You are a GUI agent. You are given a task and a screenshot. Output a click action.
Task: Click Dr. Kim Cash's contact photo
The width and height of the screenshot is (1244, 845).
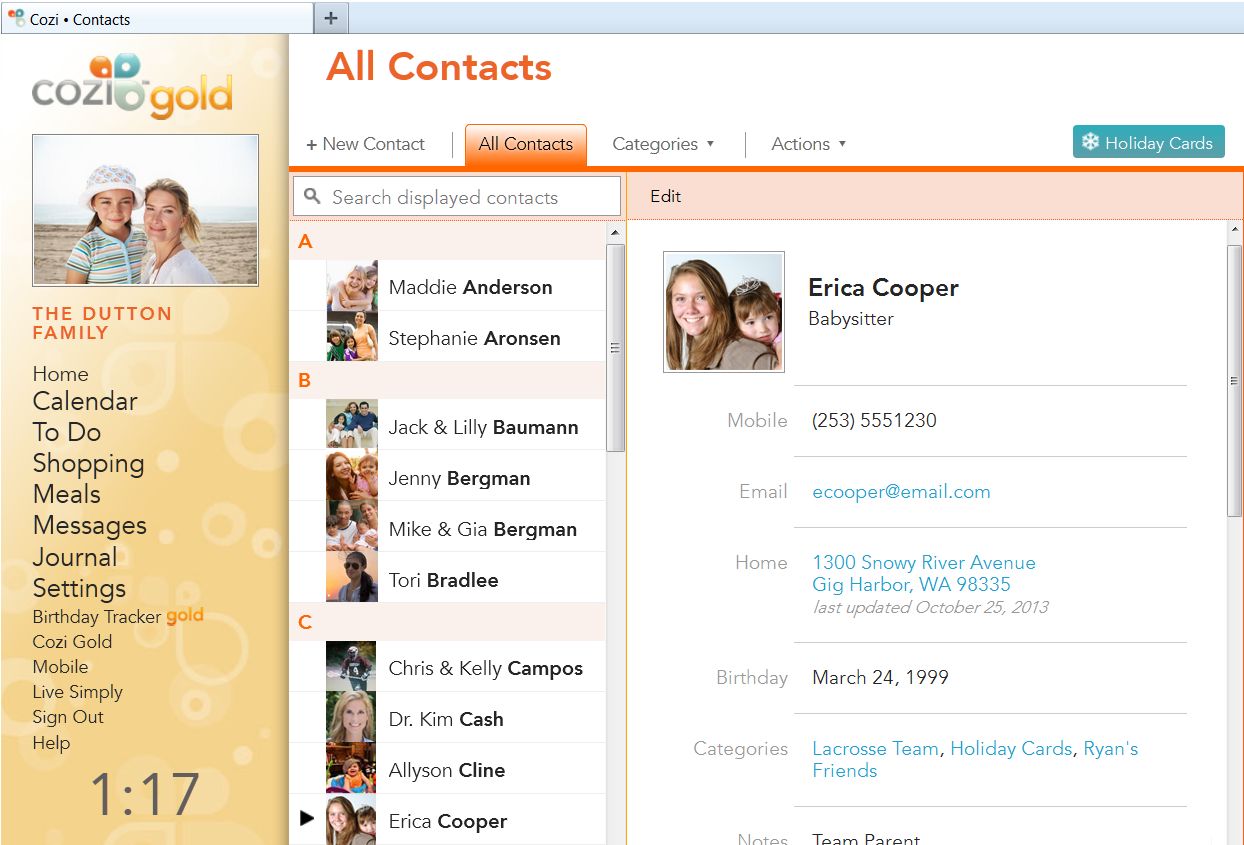pyautogui.click(x=352, y=718)
